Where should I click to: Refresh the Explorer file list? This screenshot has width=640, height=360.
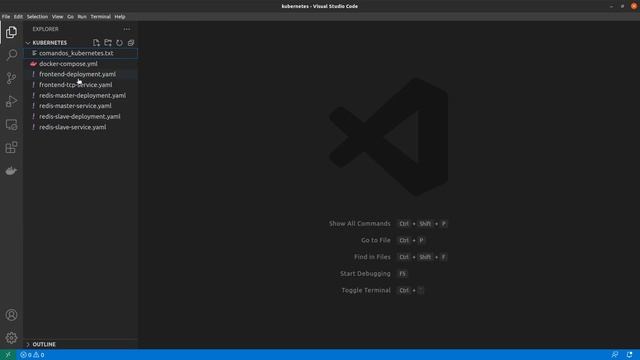pyautogui.click(x=119, y=42)
